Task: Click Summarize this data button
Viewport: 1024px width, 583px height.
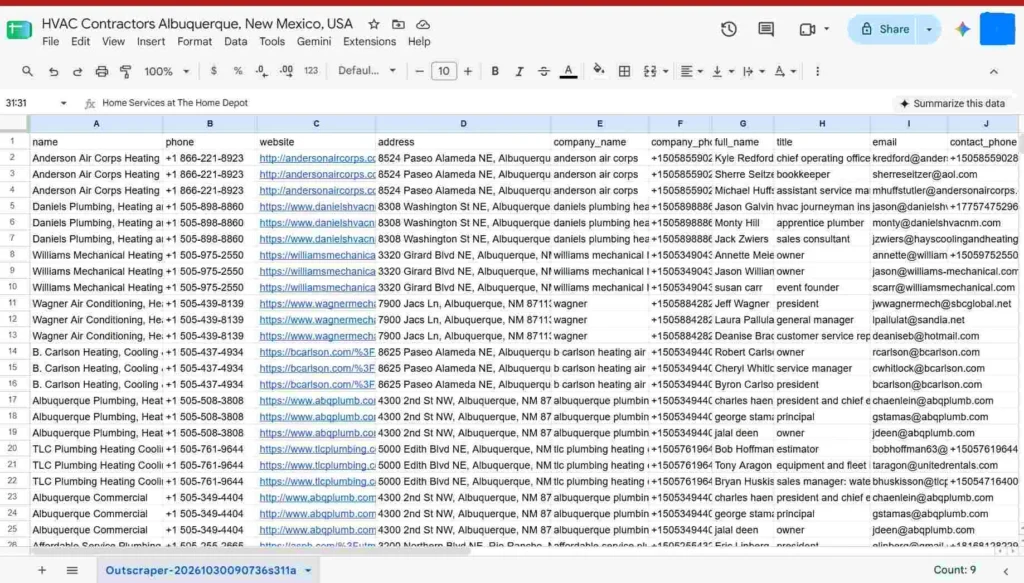Action: tap(952, 103)
